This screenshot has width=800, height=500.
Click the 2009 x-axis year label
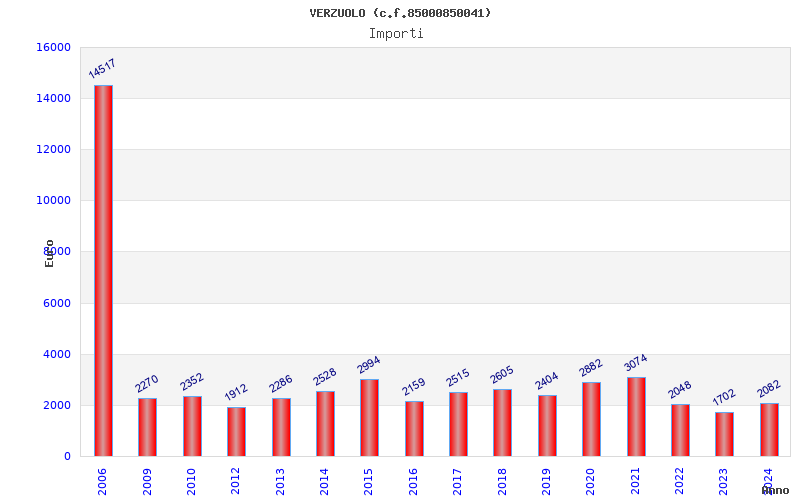(x=147, y=482)
